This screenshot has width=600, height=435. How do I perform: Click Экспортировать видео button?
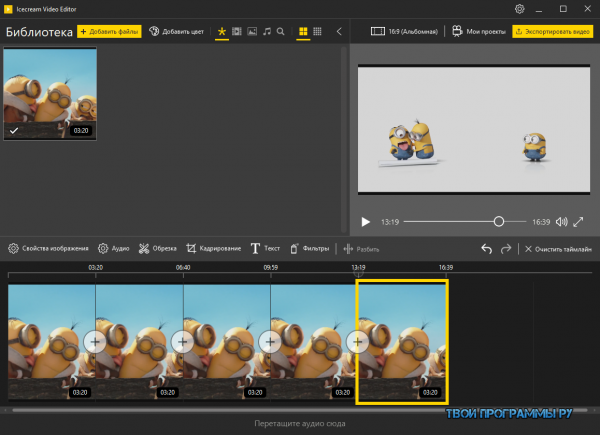click(x=553, y=31)
